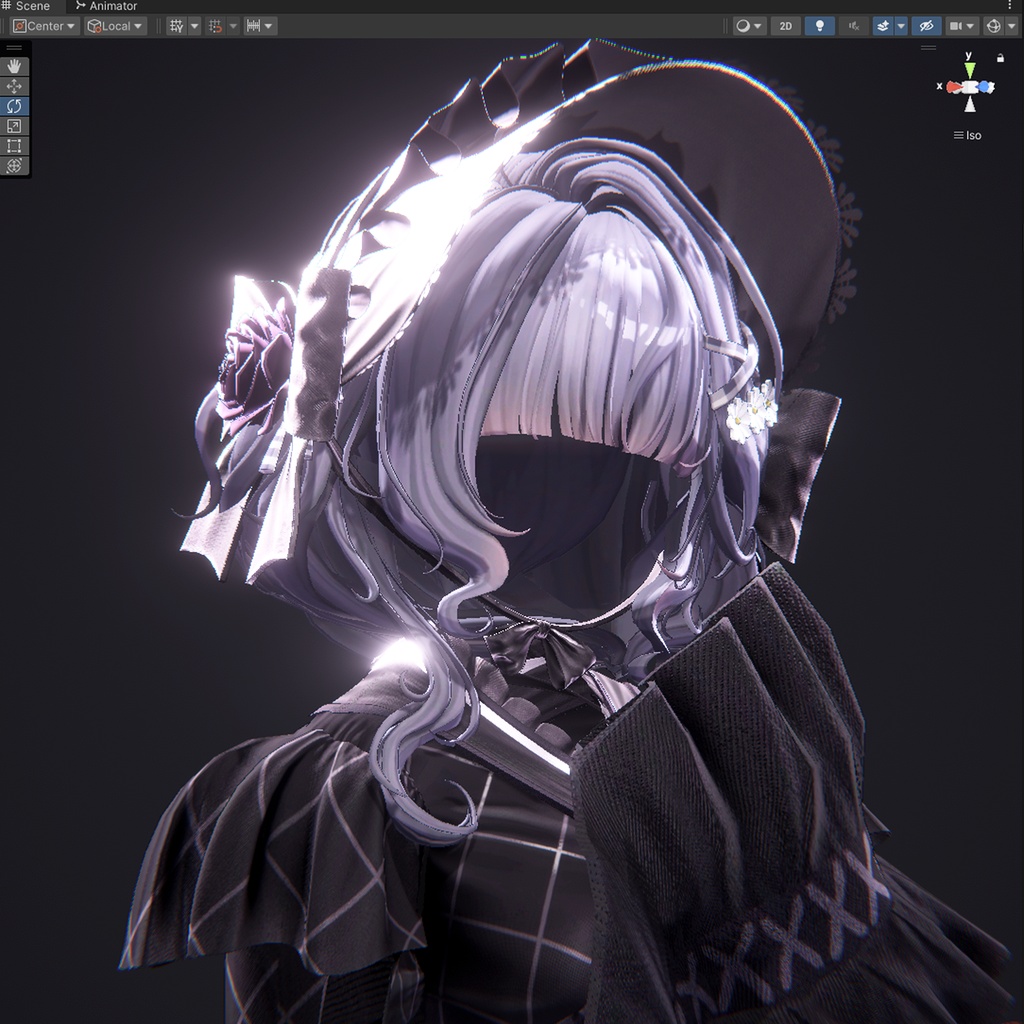Click the green Y axis cone on orientation gizmo
The width and height of the screenshot is (1024, 1024).
[970, 69]
